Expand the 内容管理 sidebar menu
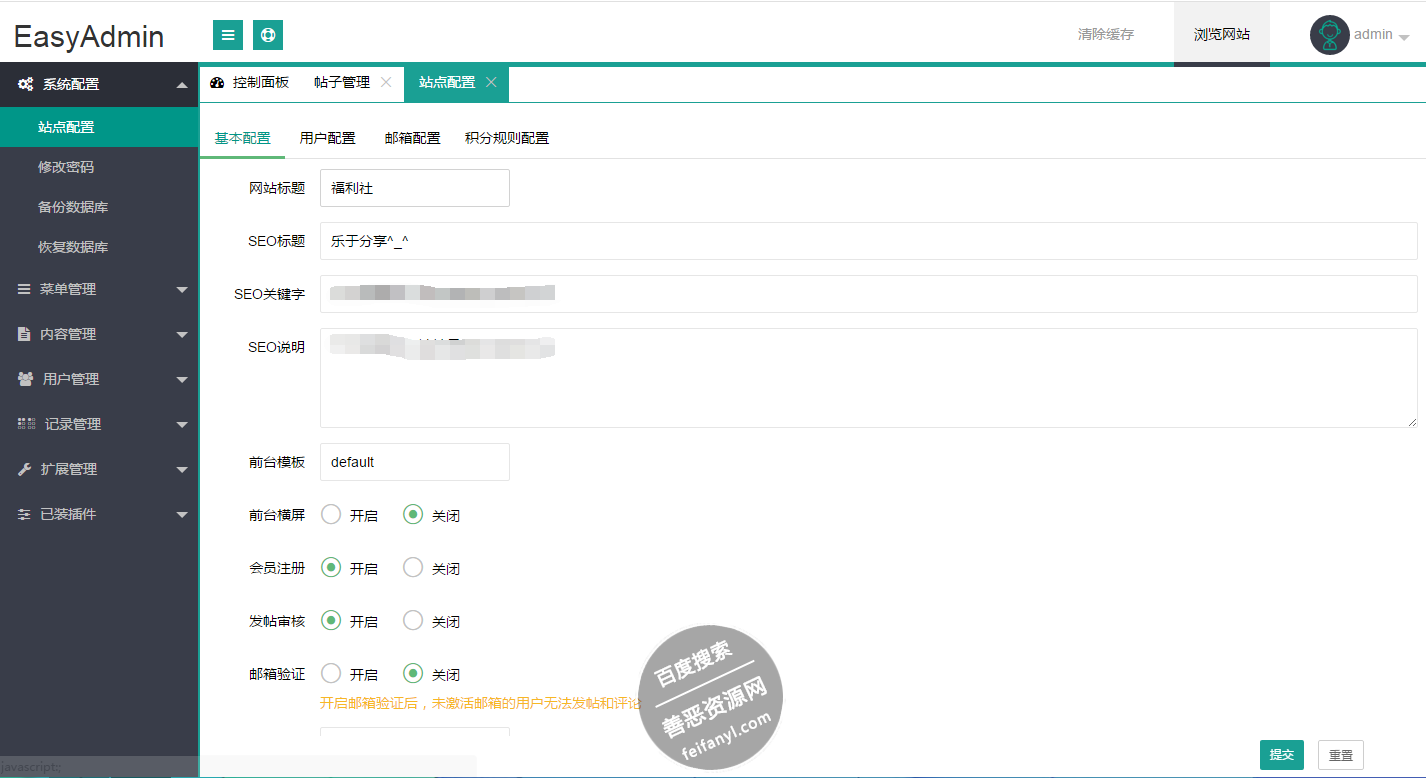Image resolution: width=1426 pixels, height=778 pixels. (99, 334)
